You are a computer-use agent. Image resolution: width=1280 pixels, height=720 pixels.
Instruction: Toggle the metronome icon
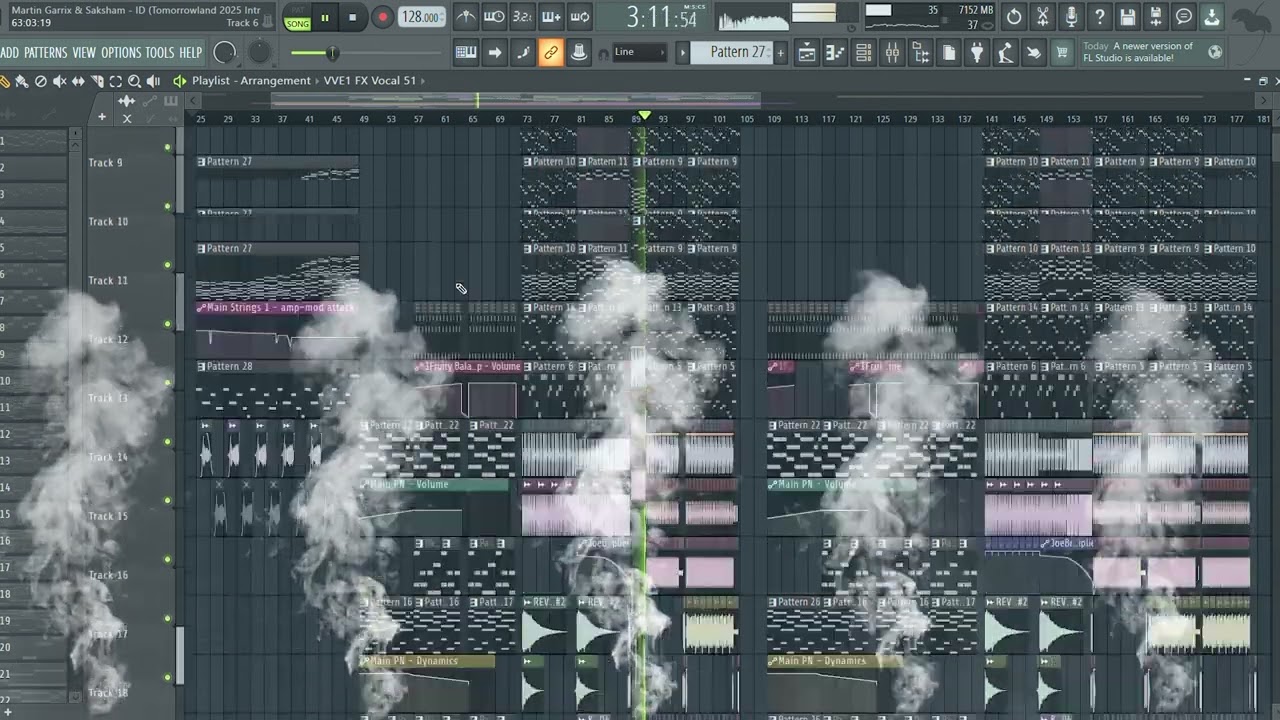[466, 17]
